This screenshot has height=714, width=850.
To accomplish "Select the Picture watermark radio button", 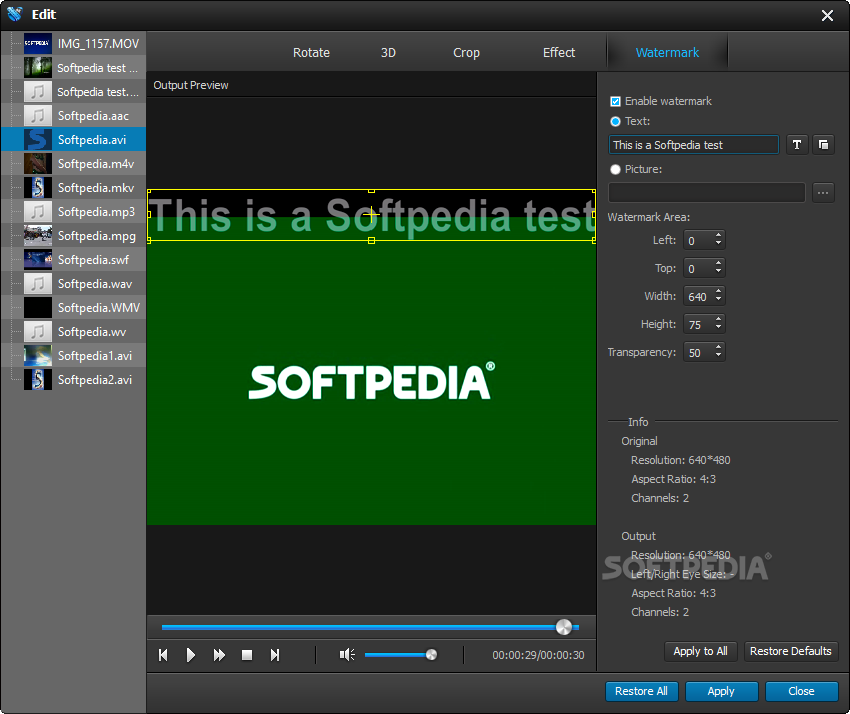I will [615, 169].
